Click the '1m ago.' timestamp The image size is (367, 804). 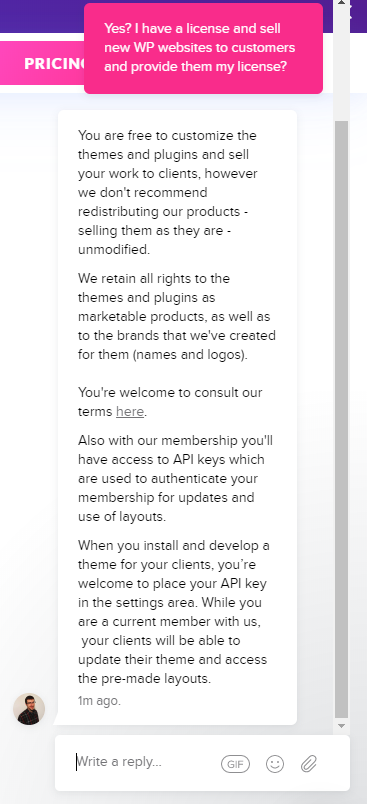(99, 701)
